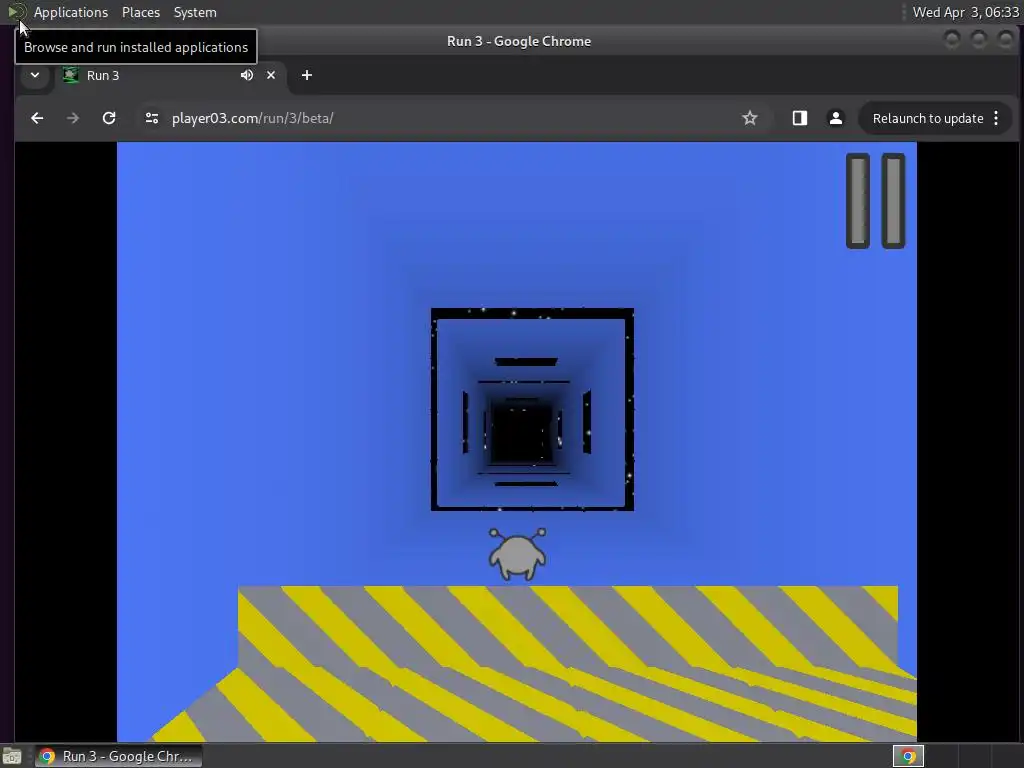The width and height of the screenshot is (1024, 768).
Task: Bookmark this page with the star
Action: click(x=750, y=118)
